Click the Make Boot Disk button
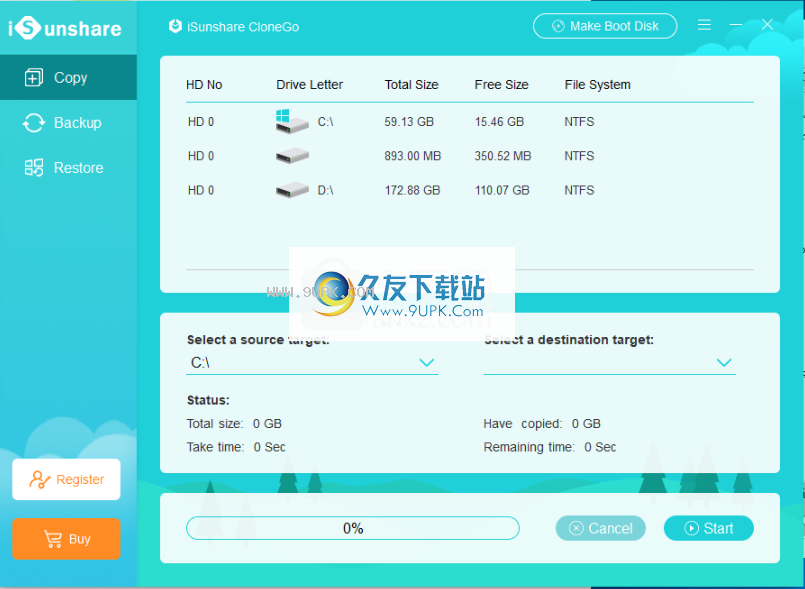 (x=605, y=26)
